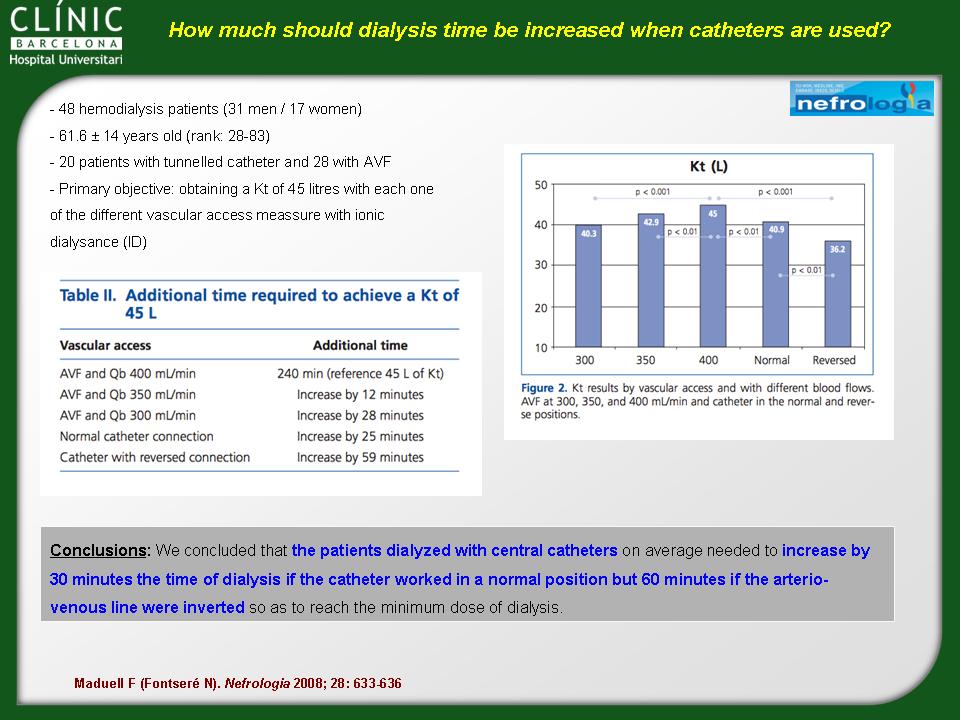Click the nefrologia journal logo

[861, 98]
